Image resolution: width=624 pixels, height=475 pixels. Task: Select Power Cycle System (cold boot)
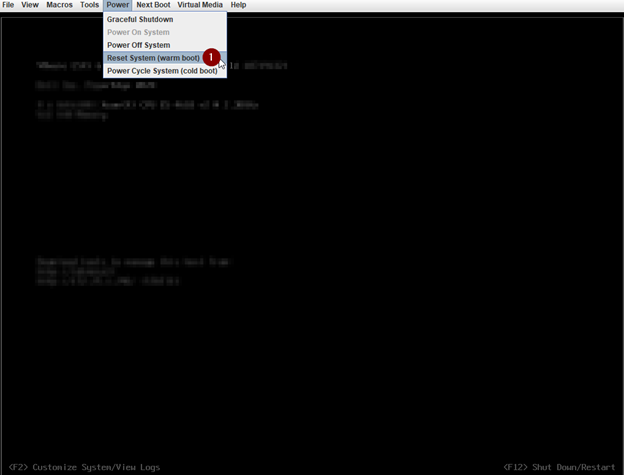tap(165, 71)
